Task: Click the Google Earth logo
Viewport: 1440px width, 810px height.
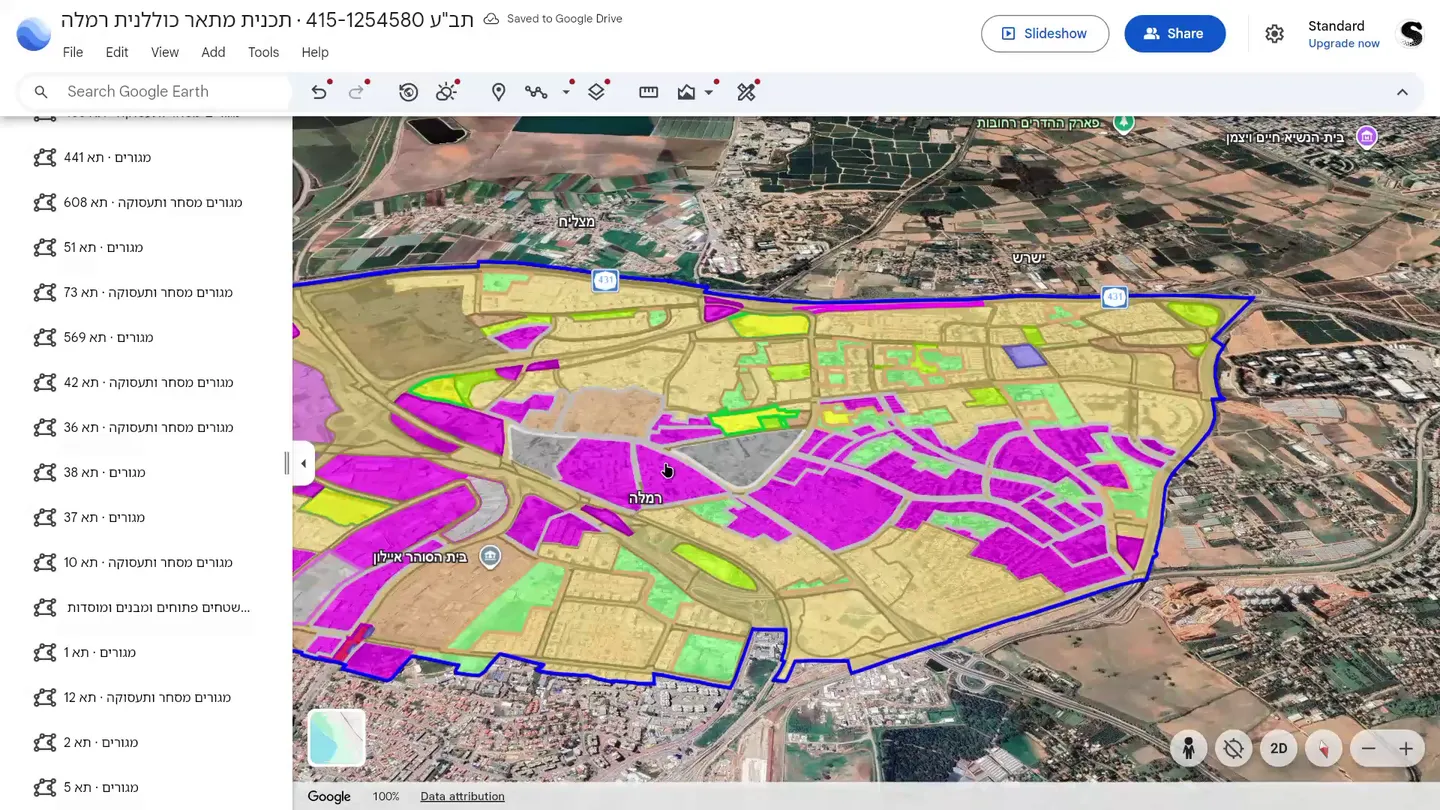Action: [x=34, y=34]
